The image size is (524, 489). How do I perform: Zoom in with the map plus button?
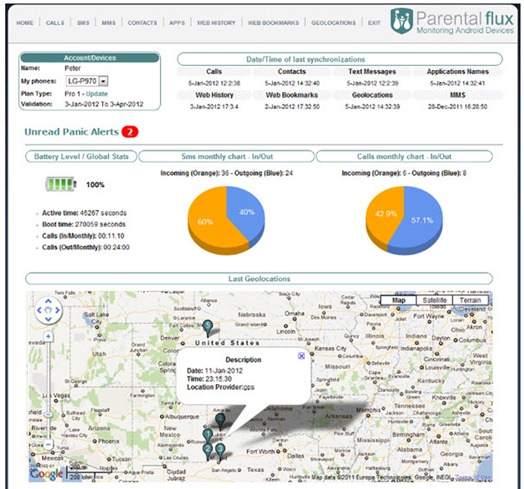click(48, 337)
